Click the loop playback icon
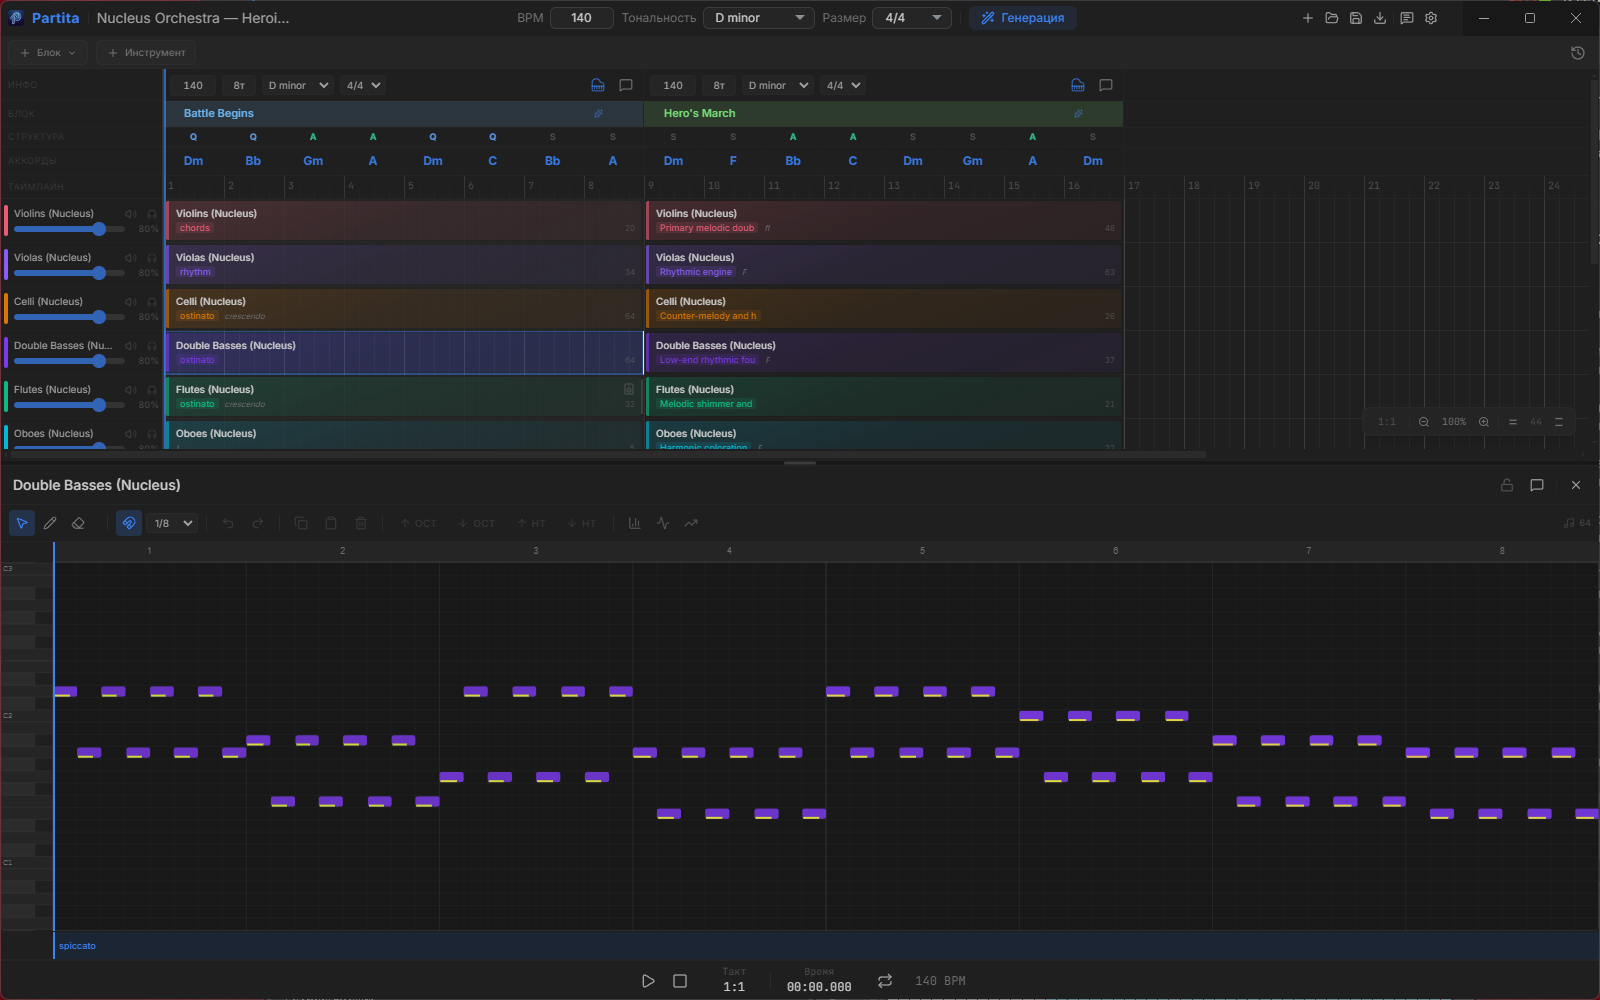This screenshot has height=1000, width=1600. 885,981
